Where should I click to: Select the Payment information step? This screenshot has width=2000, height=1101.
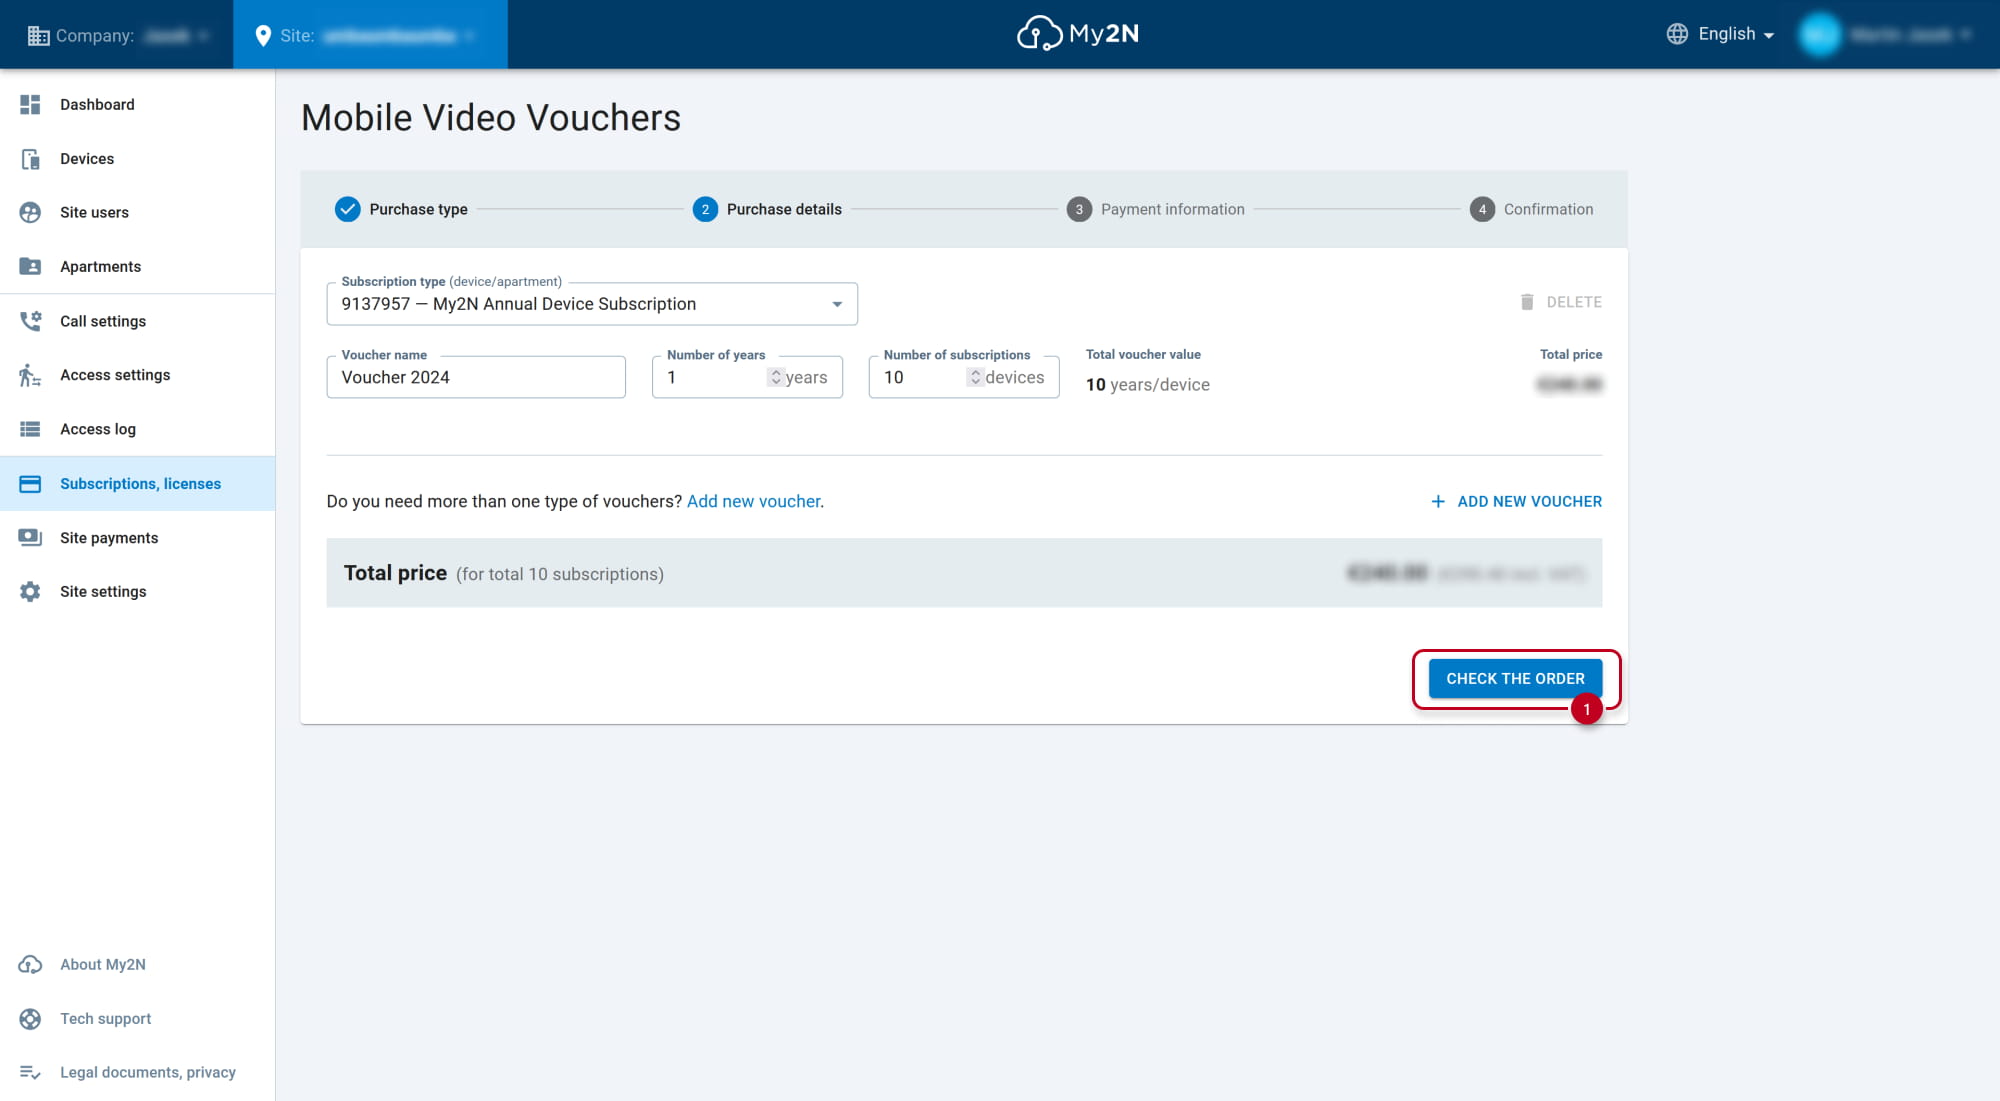tap(1155, 209)
